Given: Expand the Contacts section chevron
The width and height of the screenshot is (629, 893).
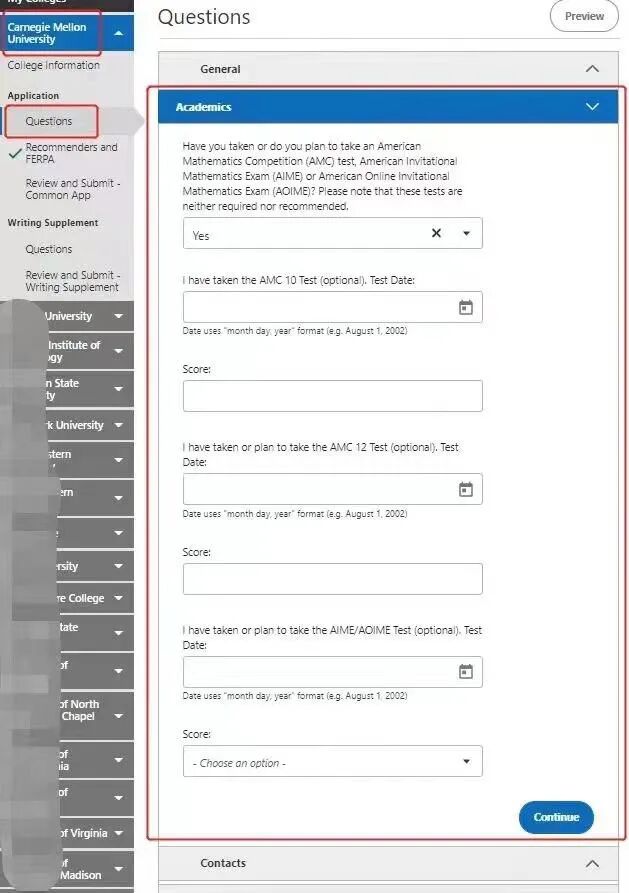Looking at the screenshot, I should (x=592, y=863).
